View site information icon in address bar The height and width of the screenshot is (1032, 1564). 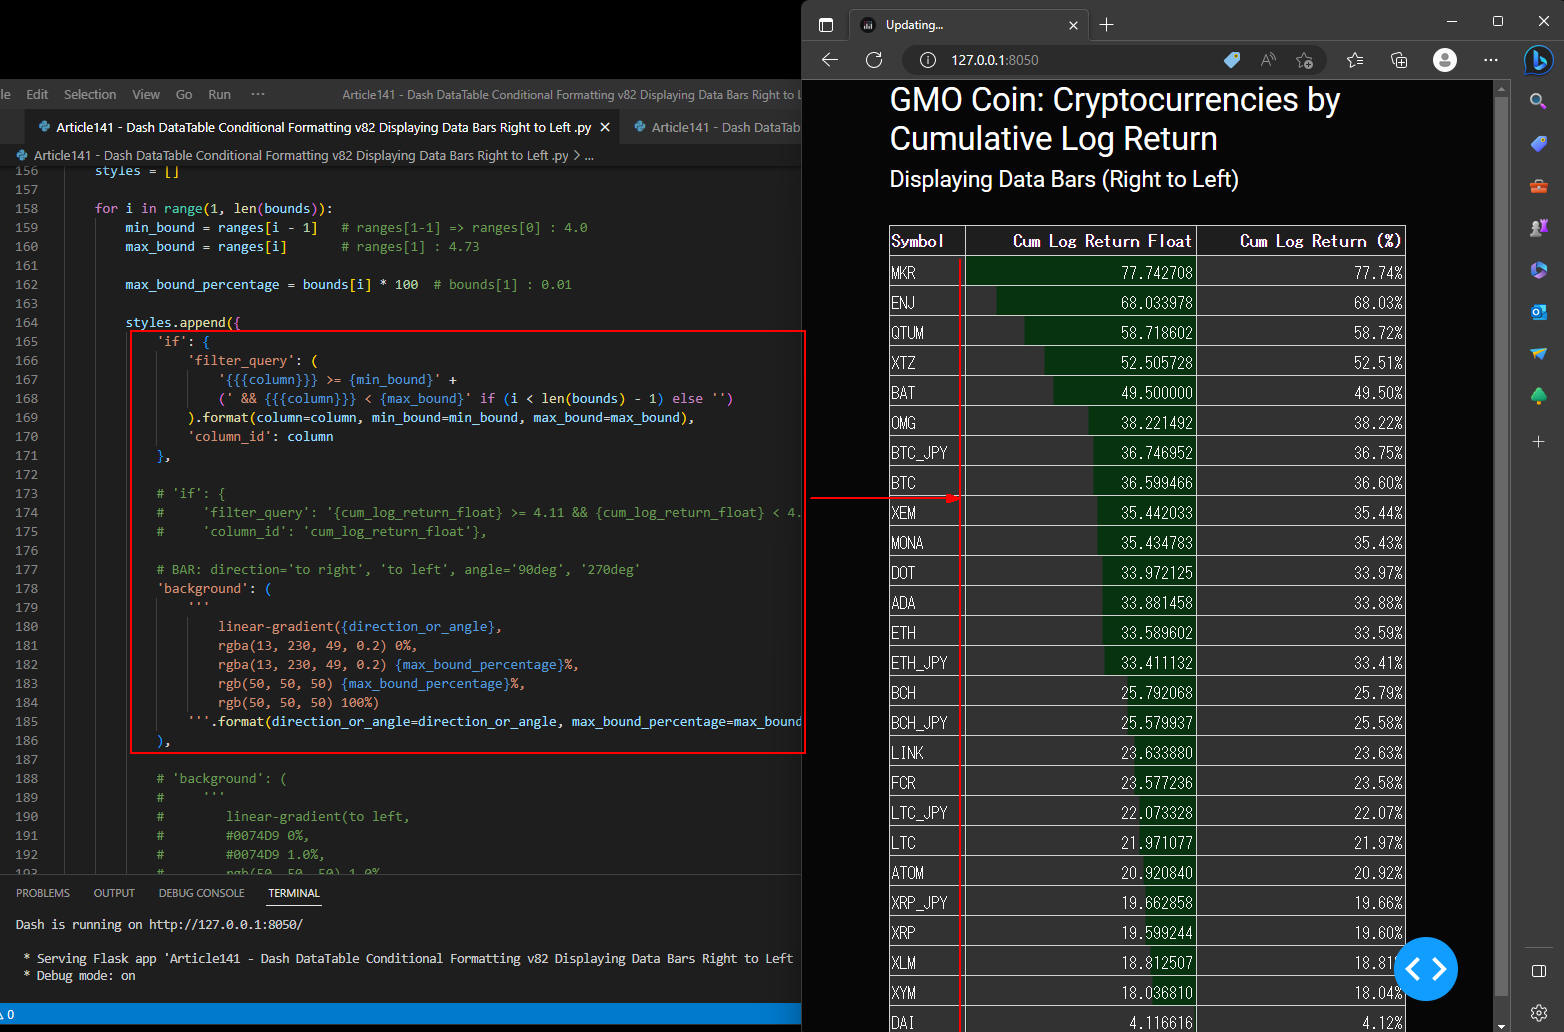click(x=927, y=60)
